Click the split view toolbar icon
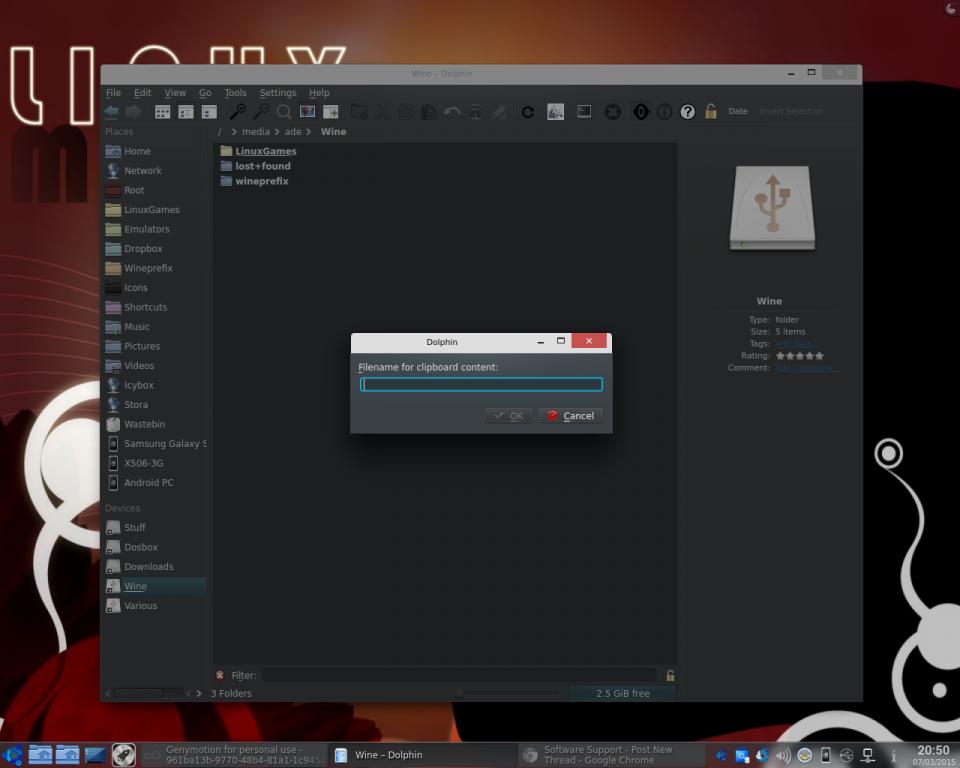 (330, 112)
